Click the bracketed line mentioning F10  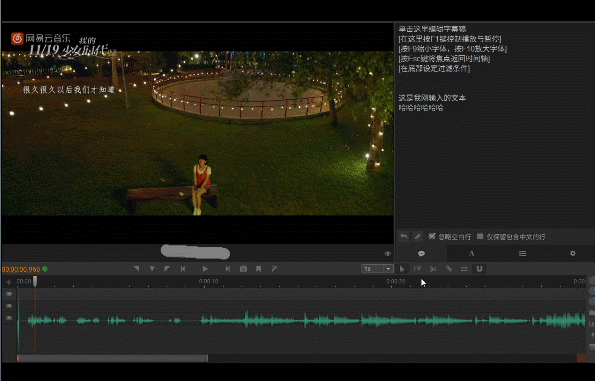453,49
